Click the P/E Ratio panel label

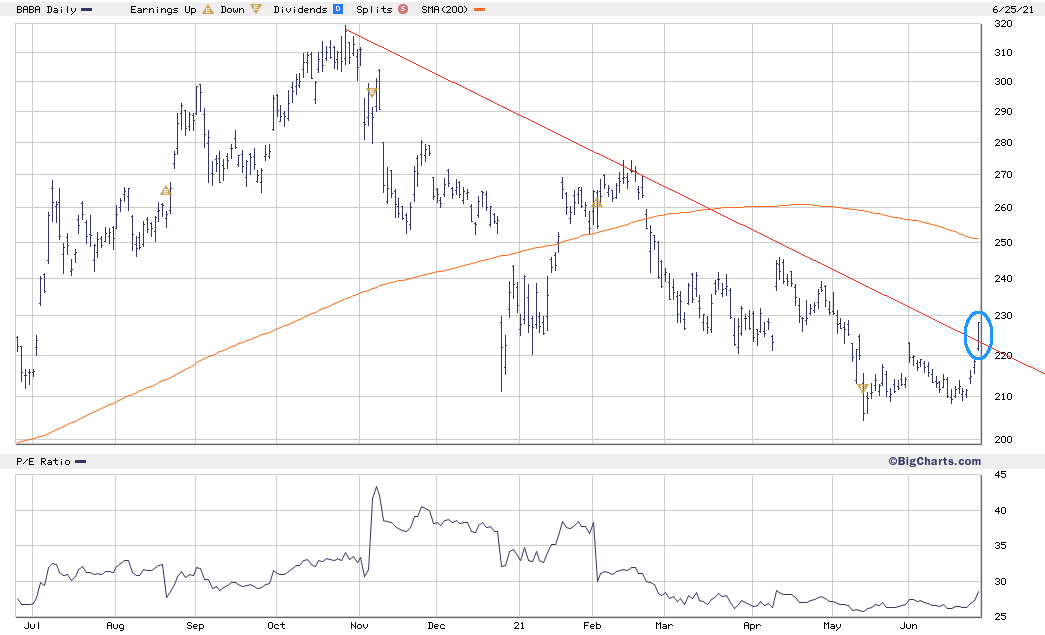(43, 462)
